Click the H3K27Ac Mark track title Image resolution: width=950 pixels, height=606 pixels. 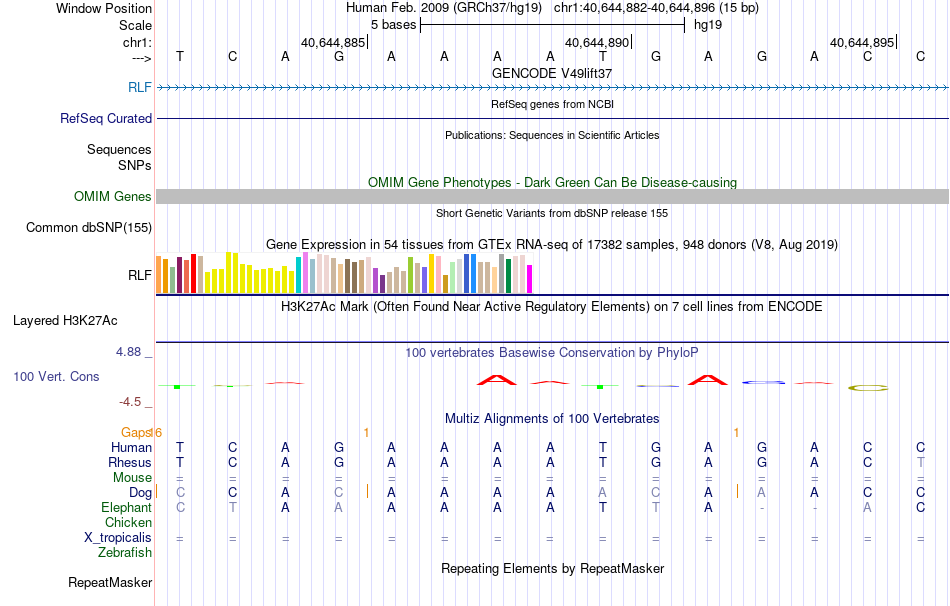(x=552, y=307)
